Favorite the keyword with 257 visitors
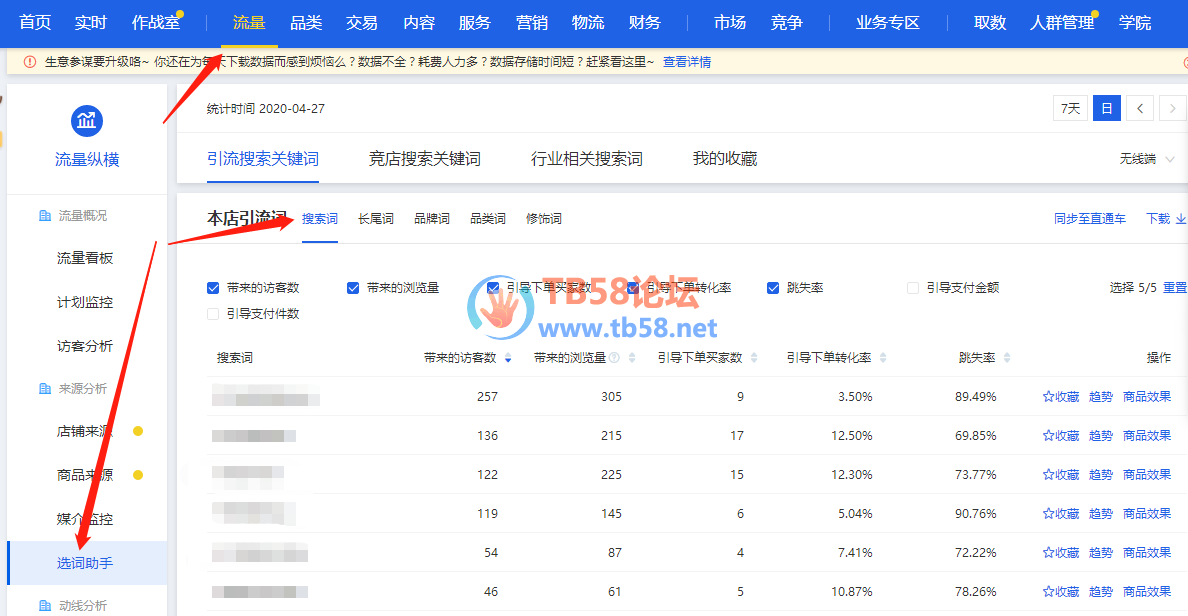The width and height of the screenshot is (1188, 616). [1061, 396]
